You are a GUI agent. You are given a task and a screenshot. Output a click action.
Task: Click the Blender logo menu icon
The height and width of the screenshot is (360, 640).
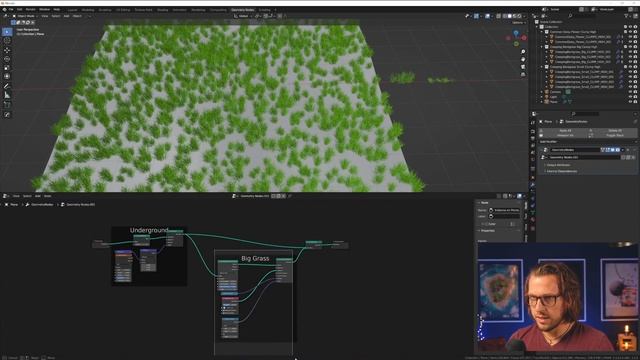(4, 9)
